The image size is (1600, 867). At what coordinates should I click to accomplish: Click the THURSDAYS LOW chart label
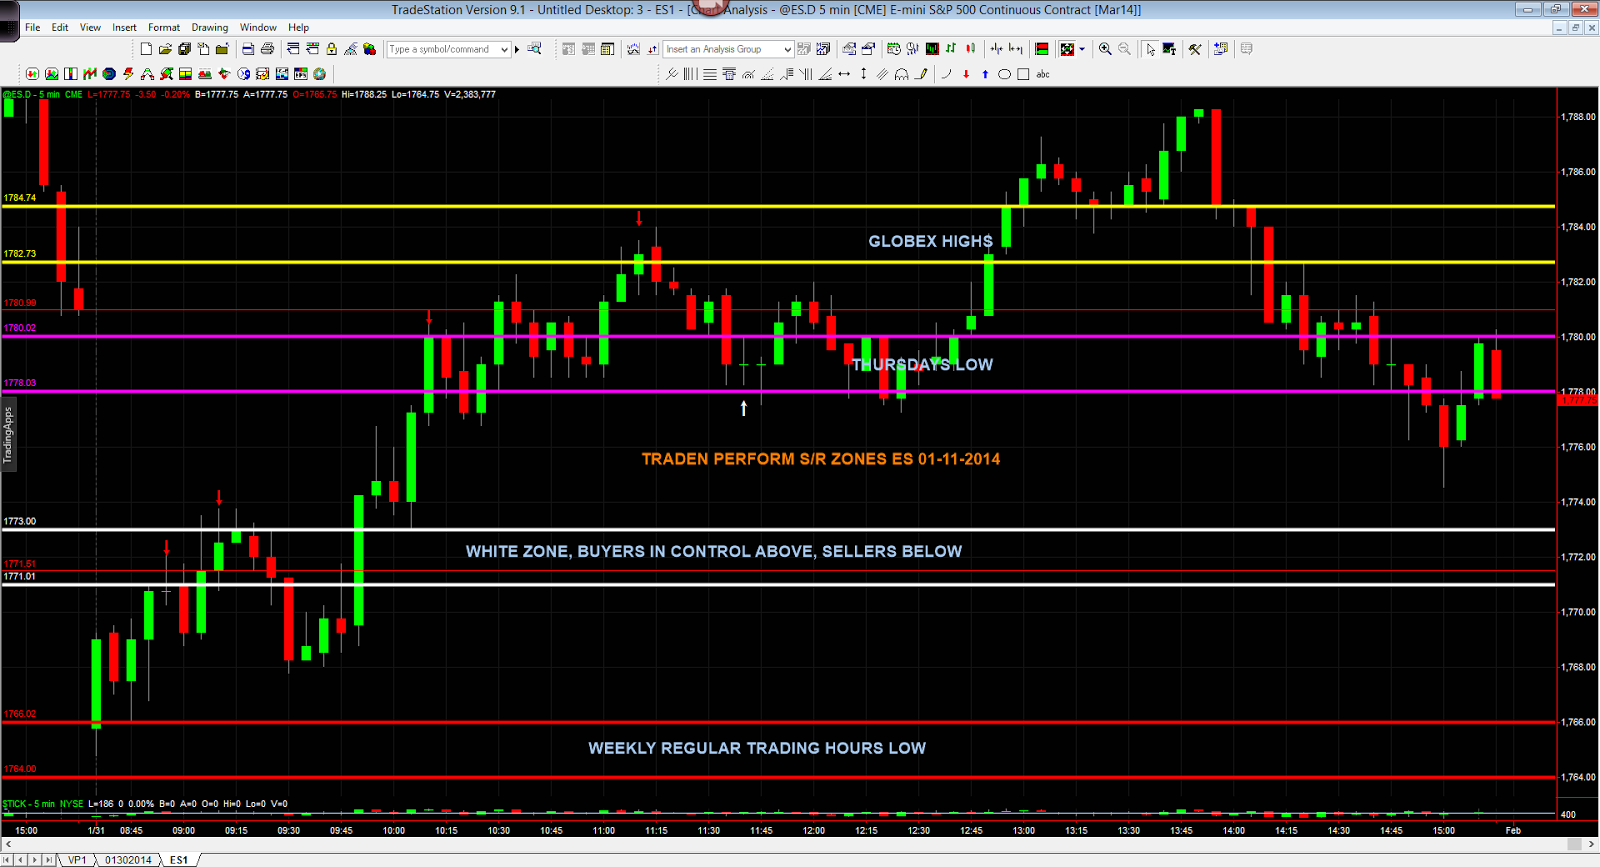click(922, 364)
